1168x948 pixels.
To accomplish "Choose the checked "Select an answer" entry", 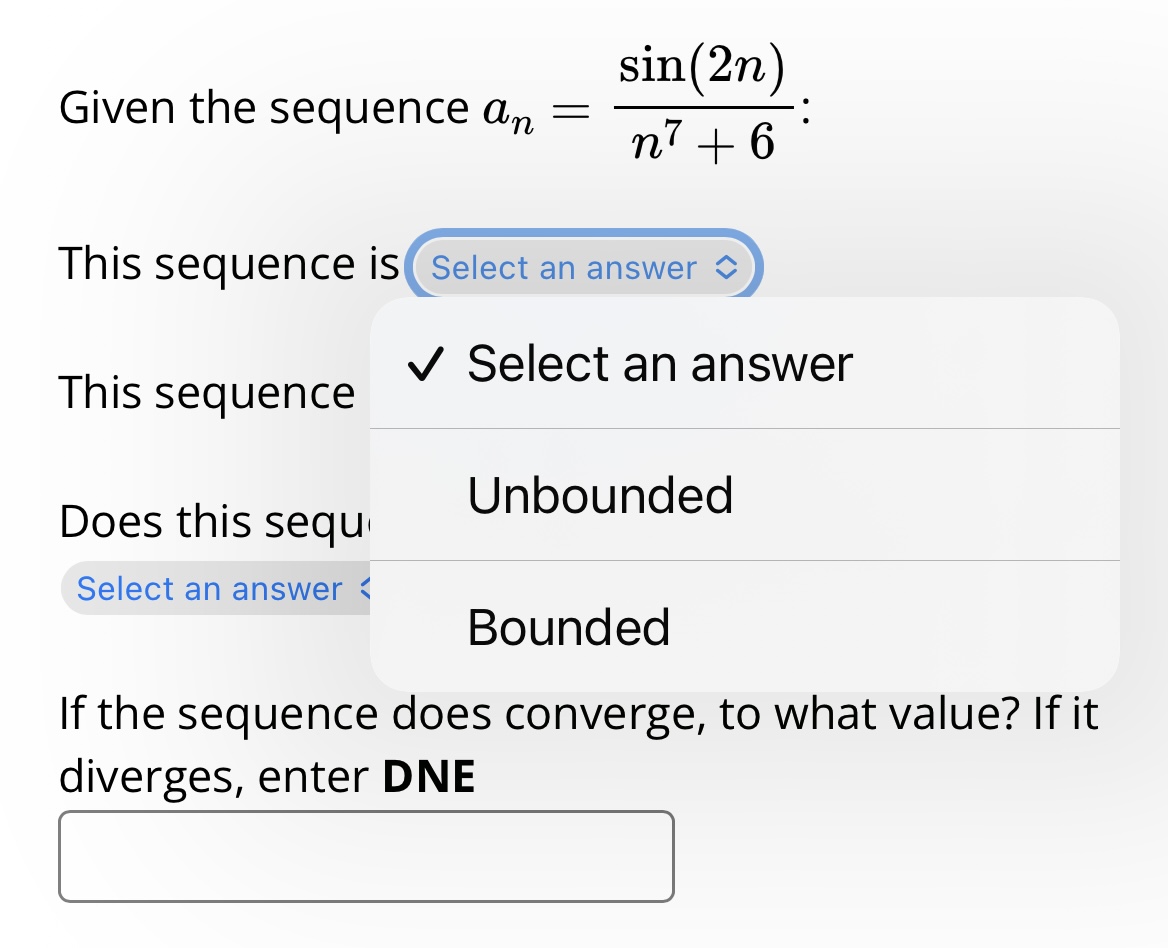I will 659,363.
